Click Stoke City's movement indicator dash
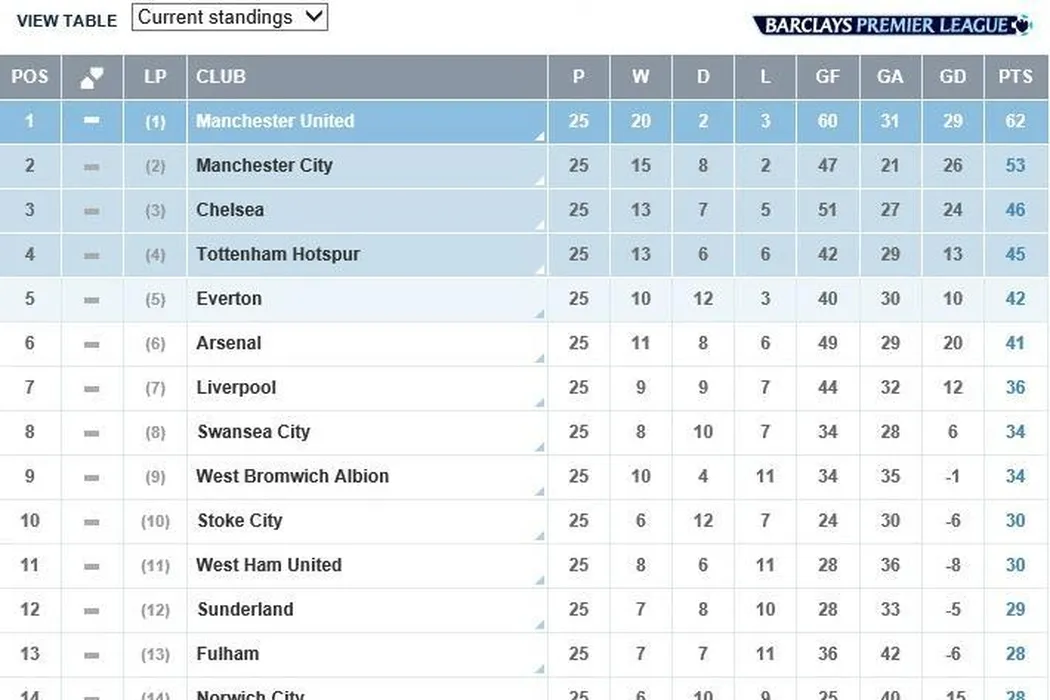 [x=92, y=521]
